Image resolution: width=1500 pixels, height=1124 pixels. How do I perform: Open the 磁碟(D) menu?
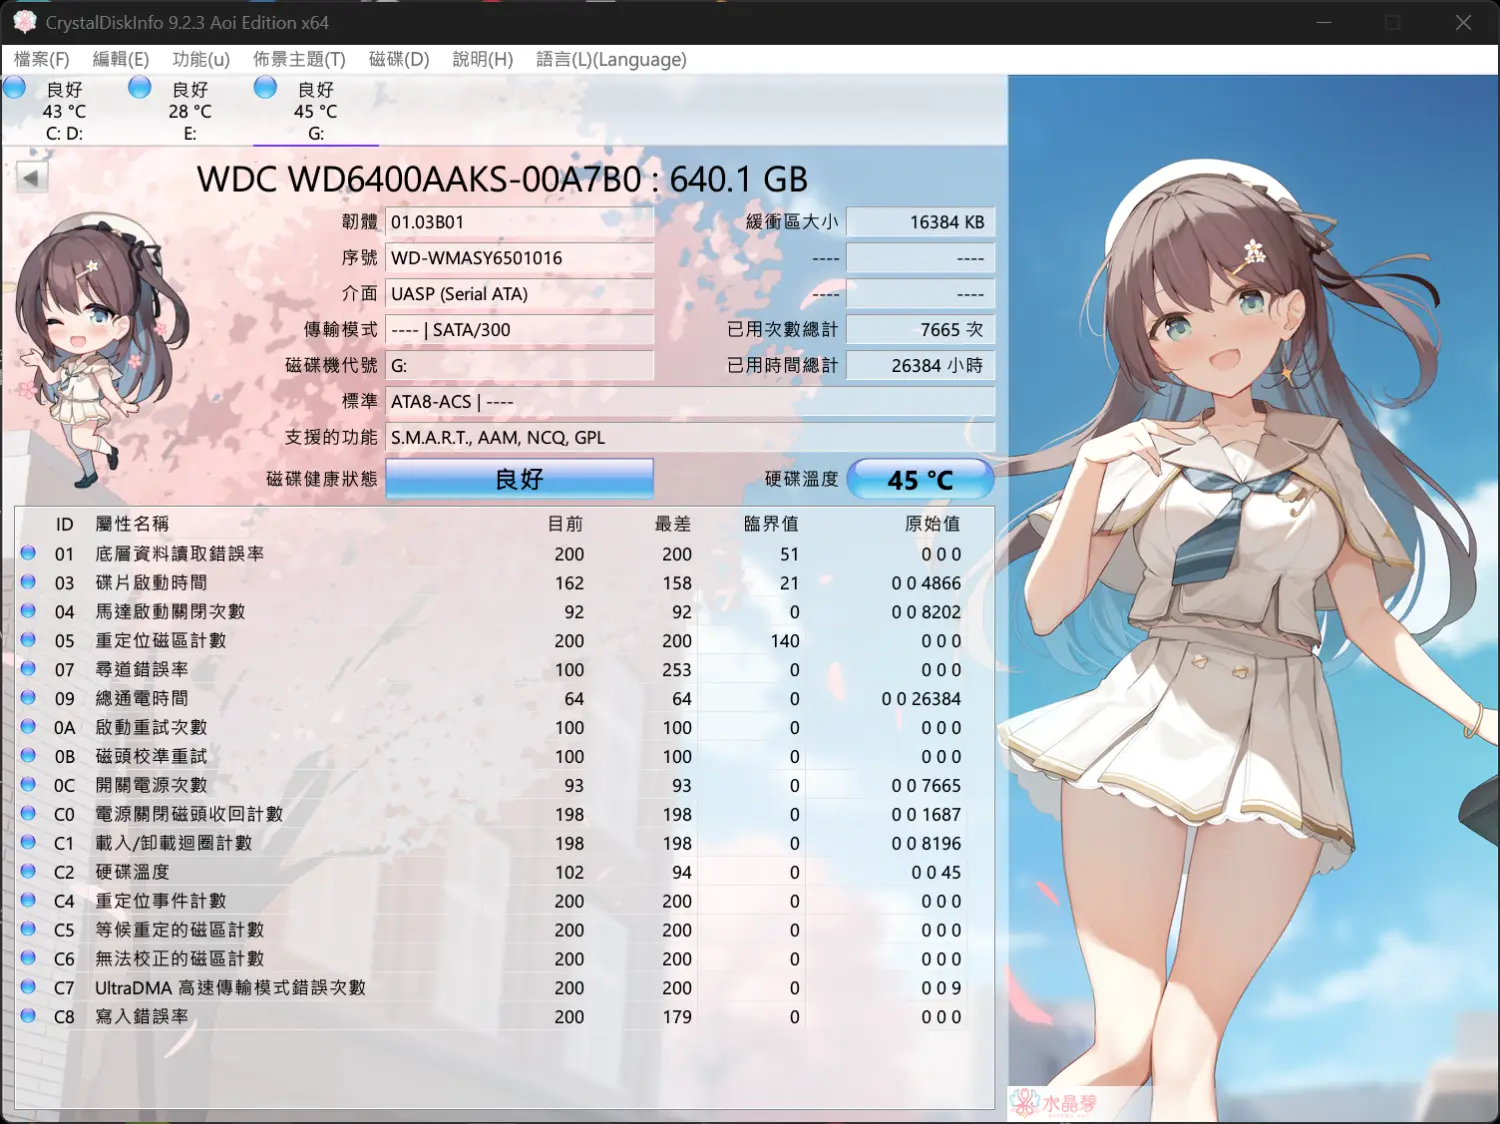(398, 59)
